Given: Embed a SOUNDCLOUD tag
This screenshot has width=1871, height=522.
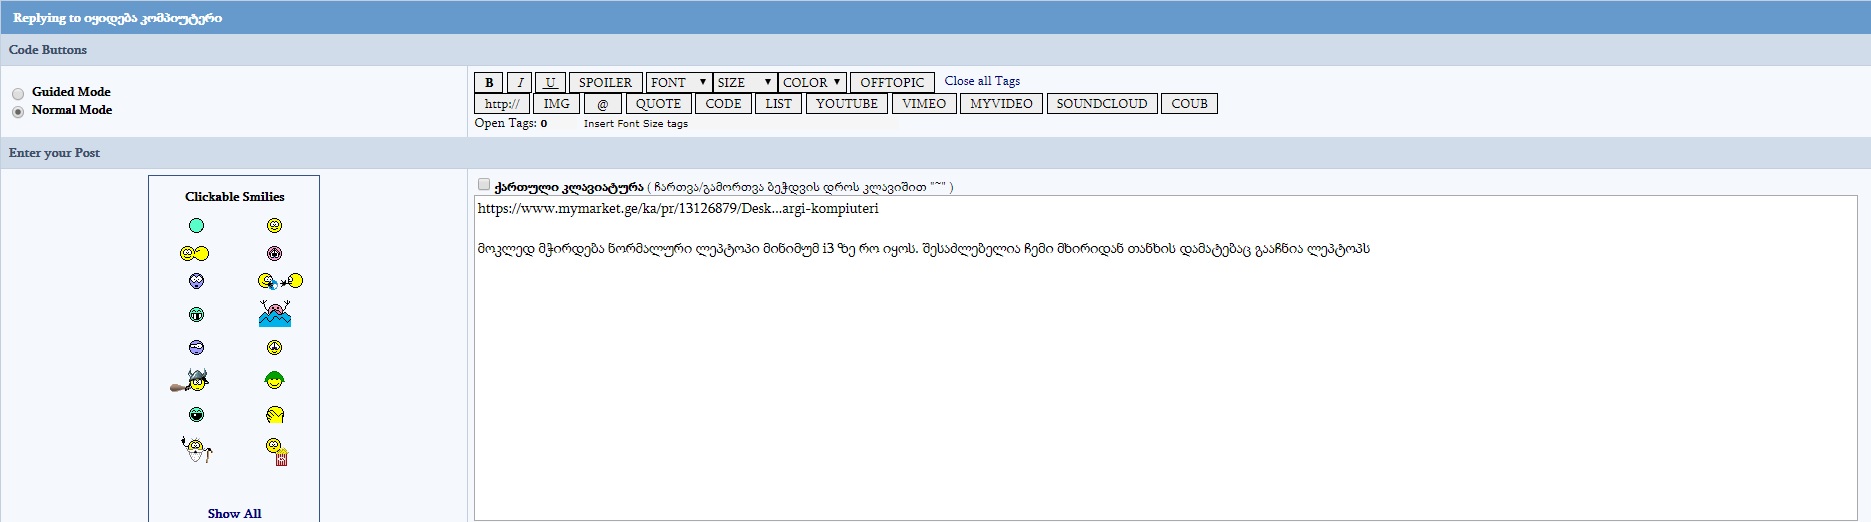Looking at the screenshot, I should pos(1102,104).
